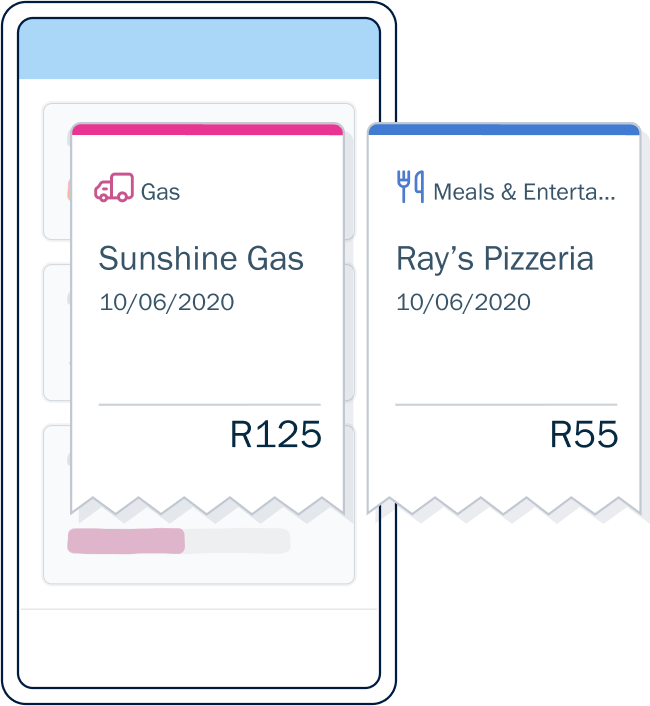Click the gray unfilled progress bar portion

(x=238, y=541)
